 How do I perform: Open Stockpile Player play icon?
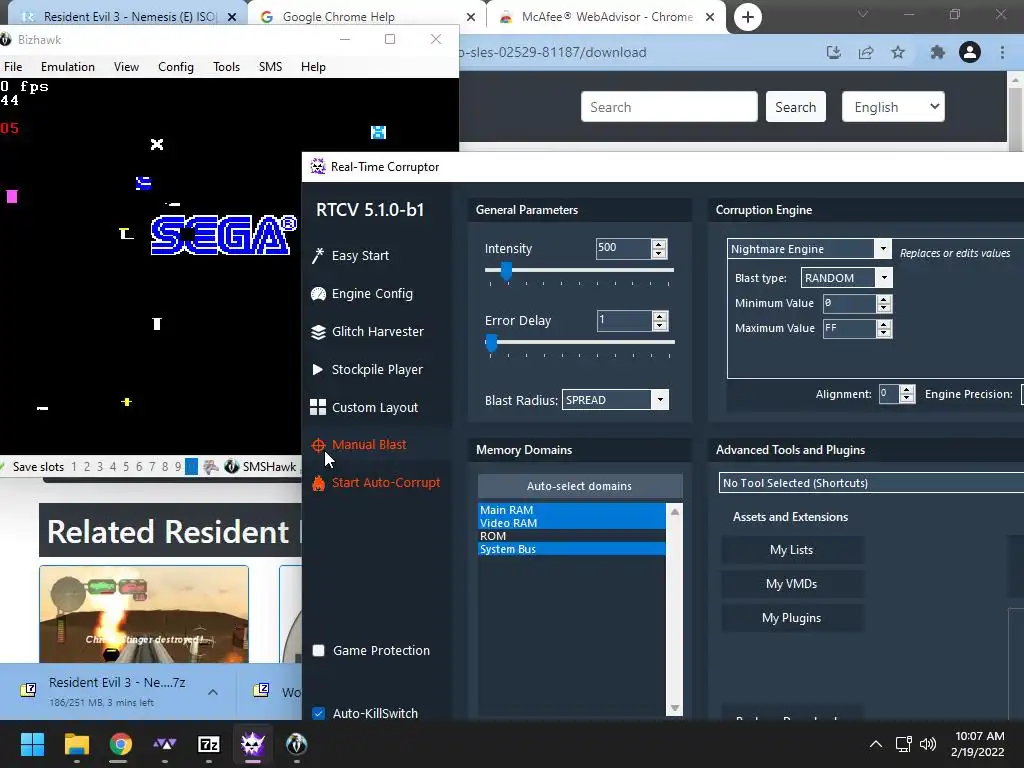(x=318, y=370)
